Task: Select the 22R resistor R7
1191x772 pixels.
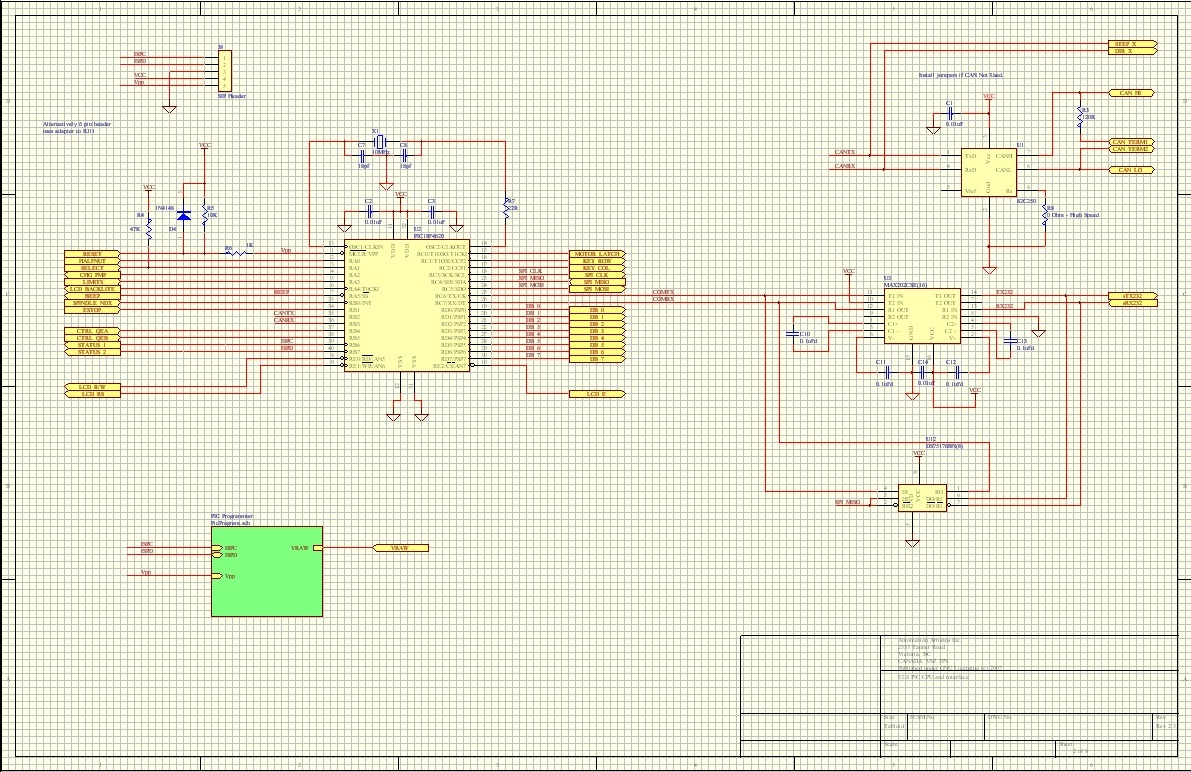Action: coord(507,209)
